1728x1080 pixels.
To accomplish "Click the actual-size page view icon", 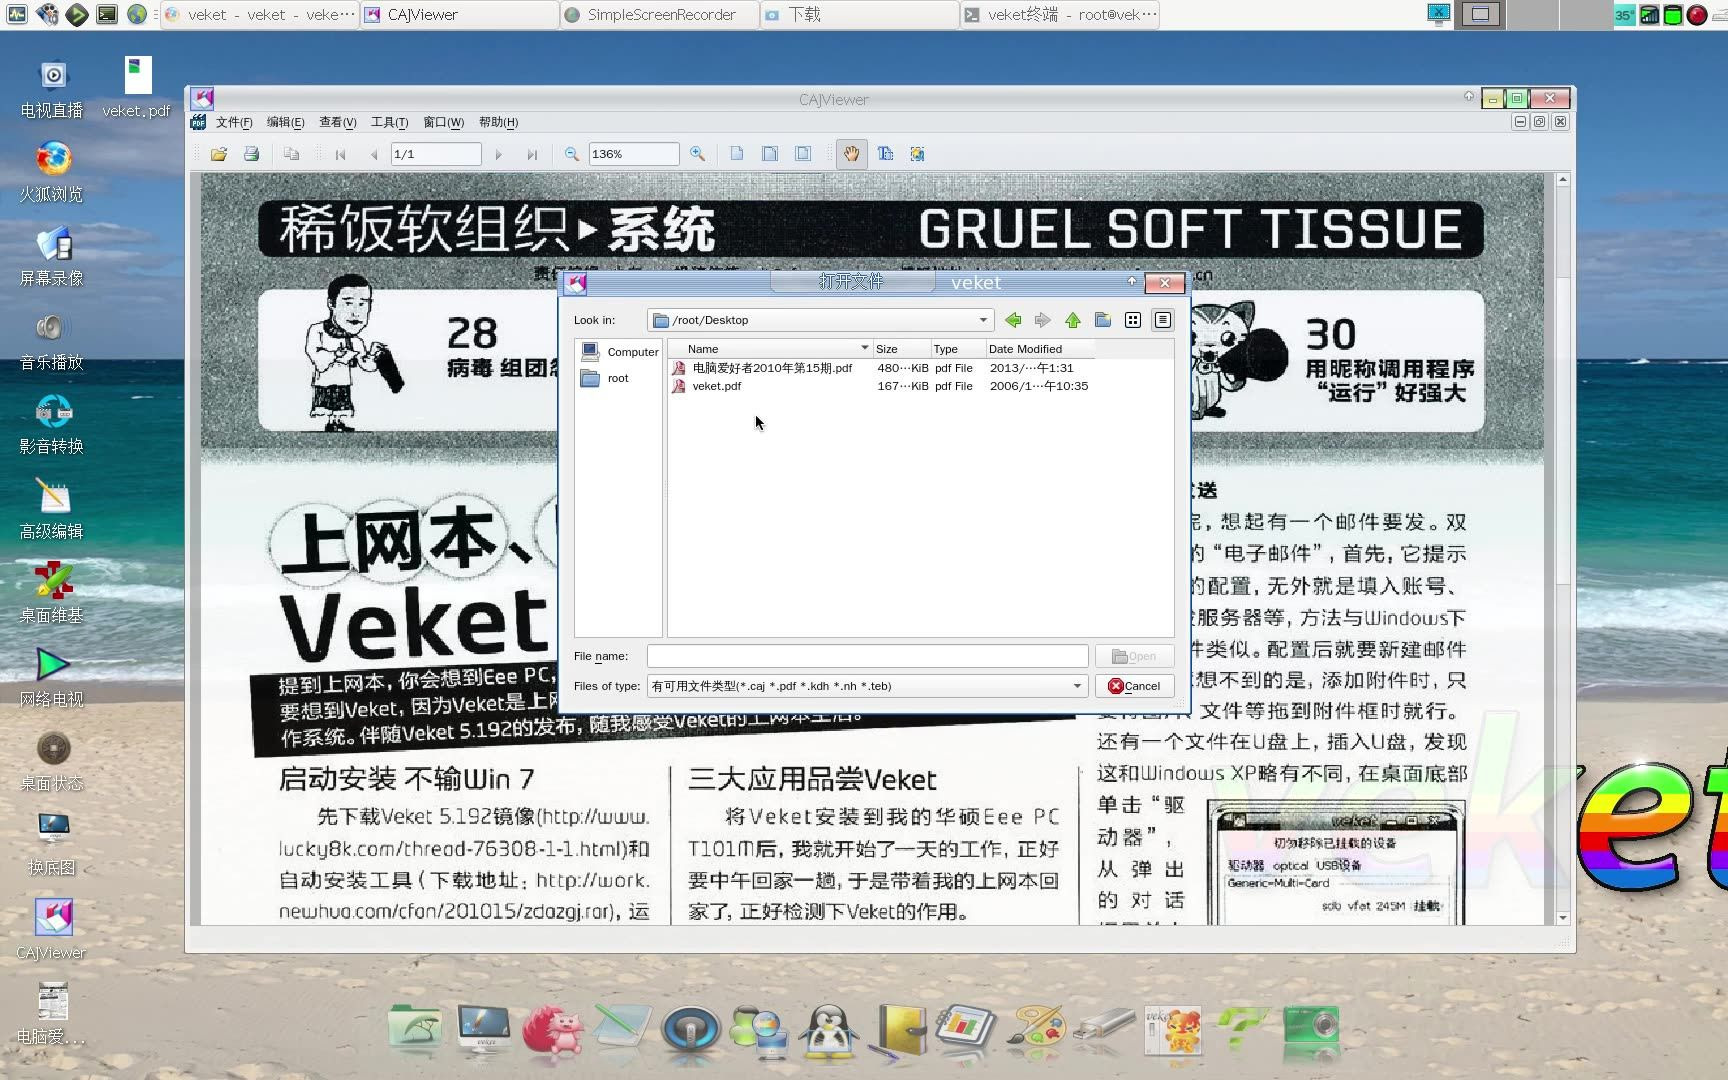I will point(737,154).
